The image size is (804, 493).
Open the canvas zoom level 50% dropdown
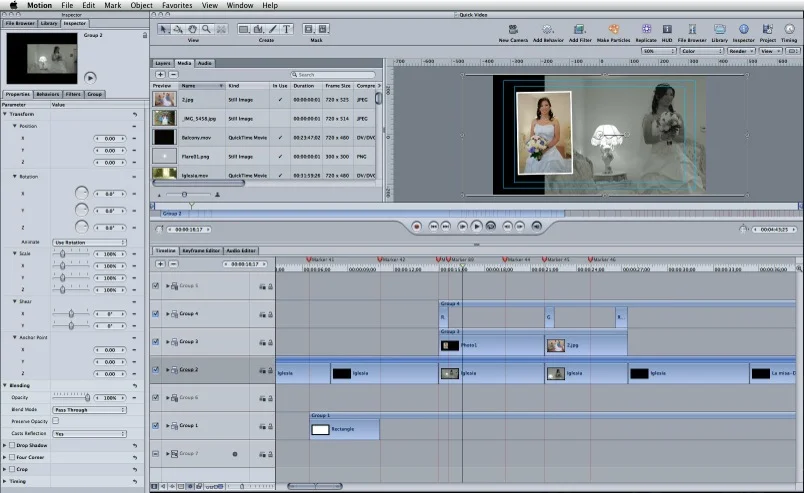(659, 51)
